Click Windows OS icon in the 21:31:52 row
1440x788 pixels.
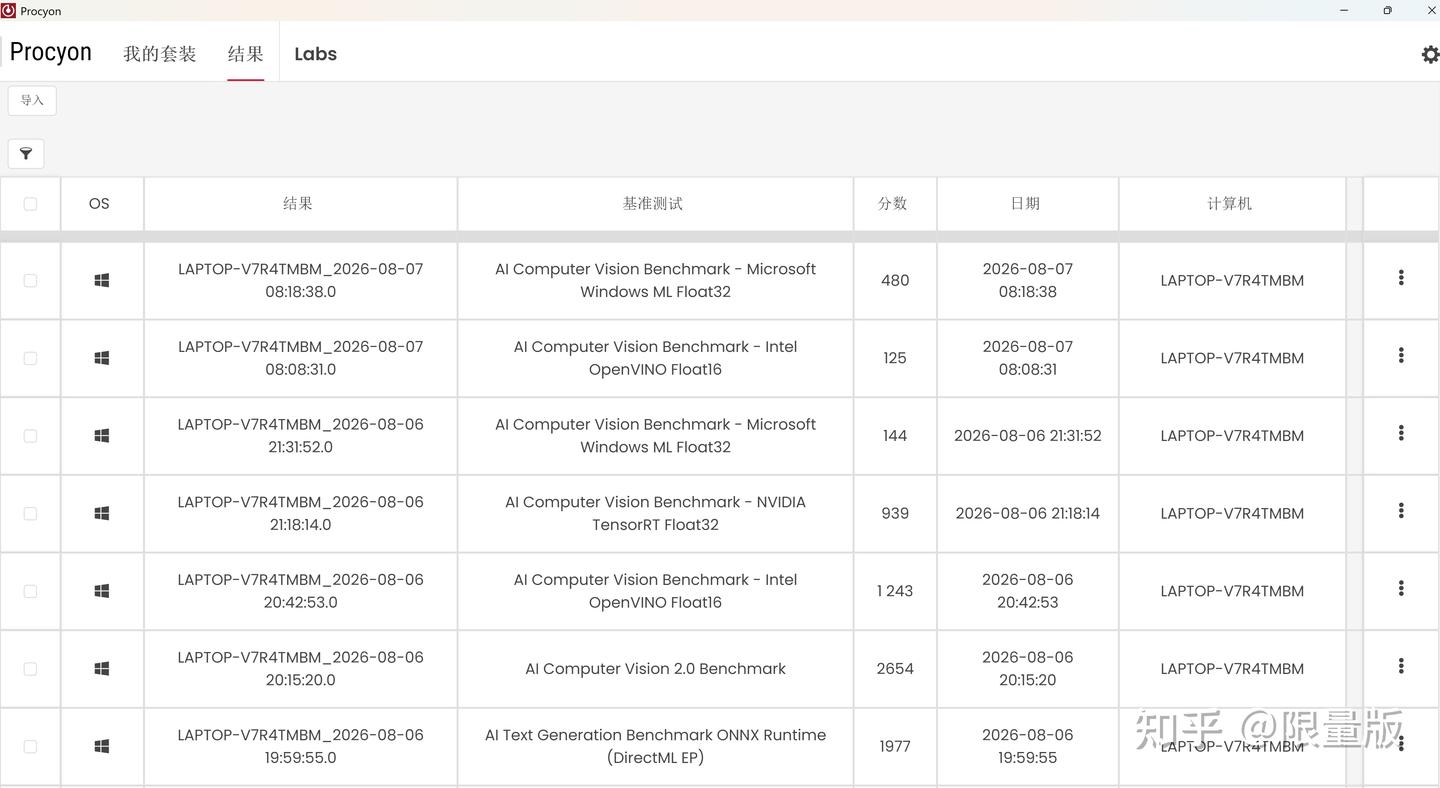[x=101, y=436]
